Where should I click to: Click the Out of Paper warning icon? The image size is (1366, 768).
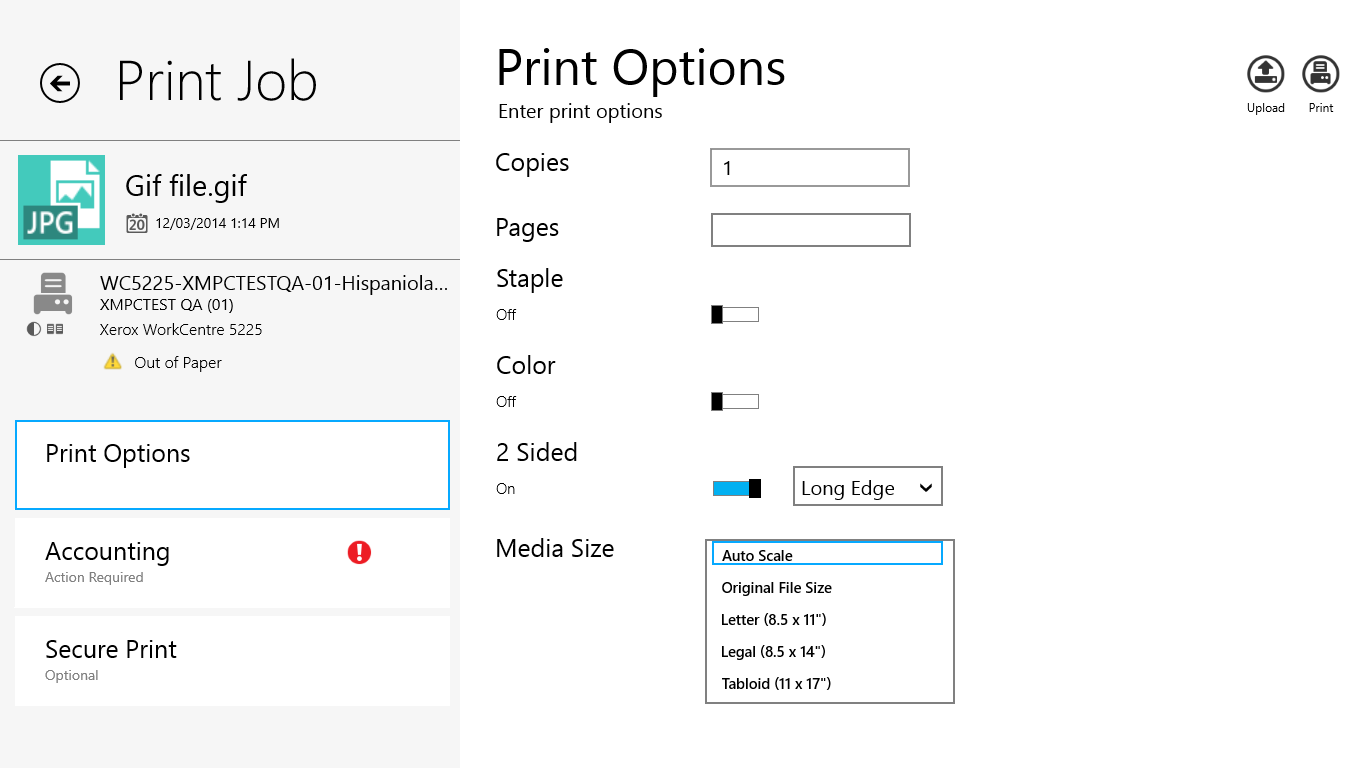(113, 362)
